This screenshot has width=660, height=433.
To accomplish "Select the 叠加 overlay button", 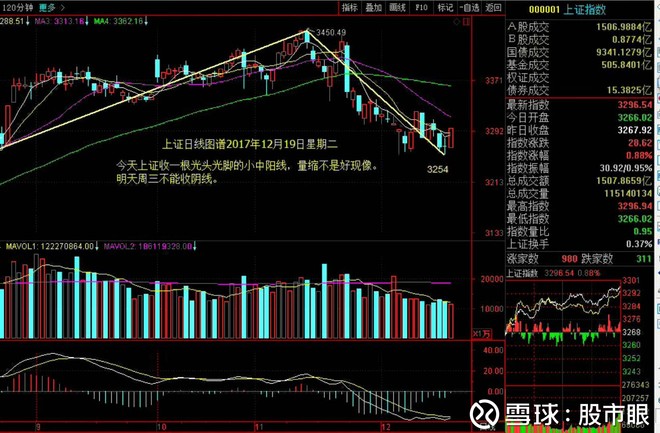I will [x=373, y=8].
